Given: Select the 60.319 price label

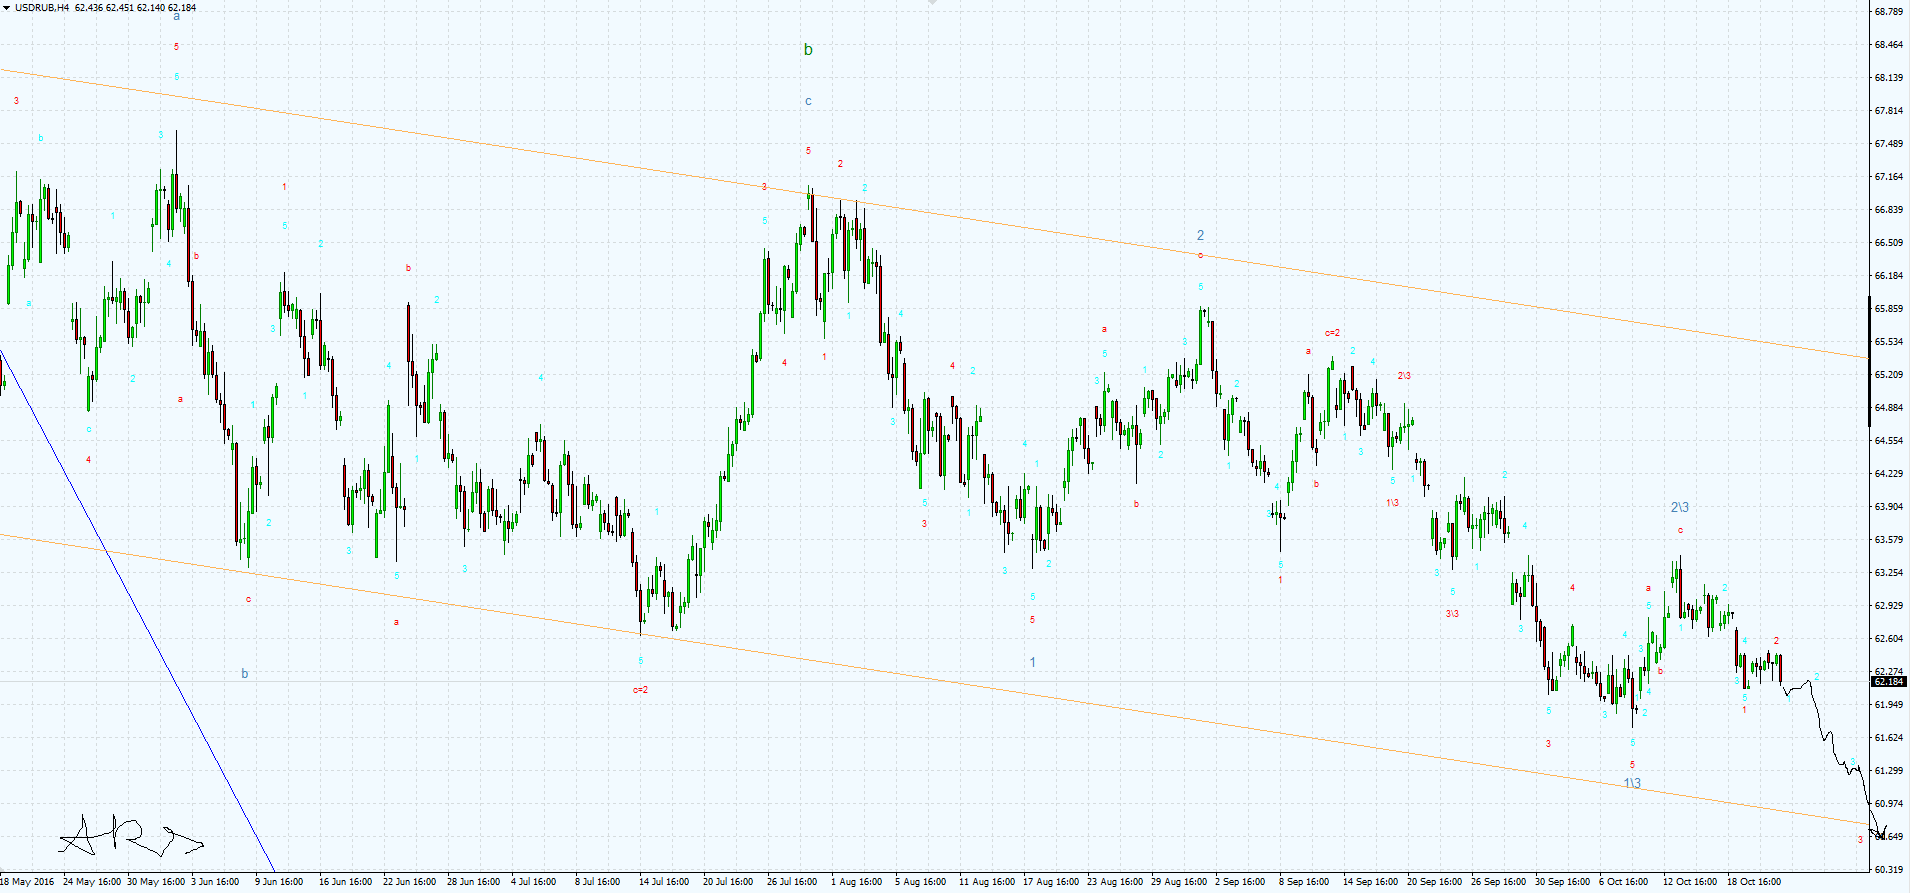Looking at the screenshot, I should click(x=1888, y=870).
